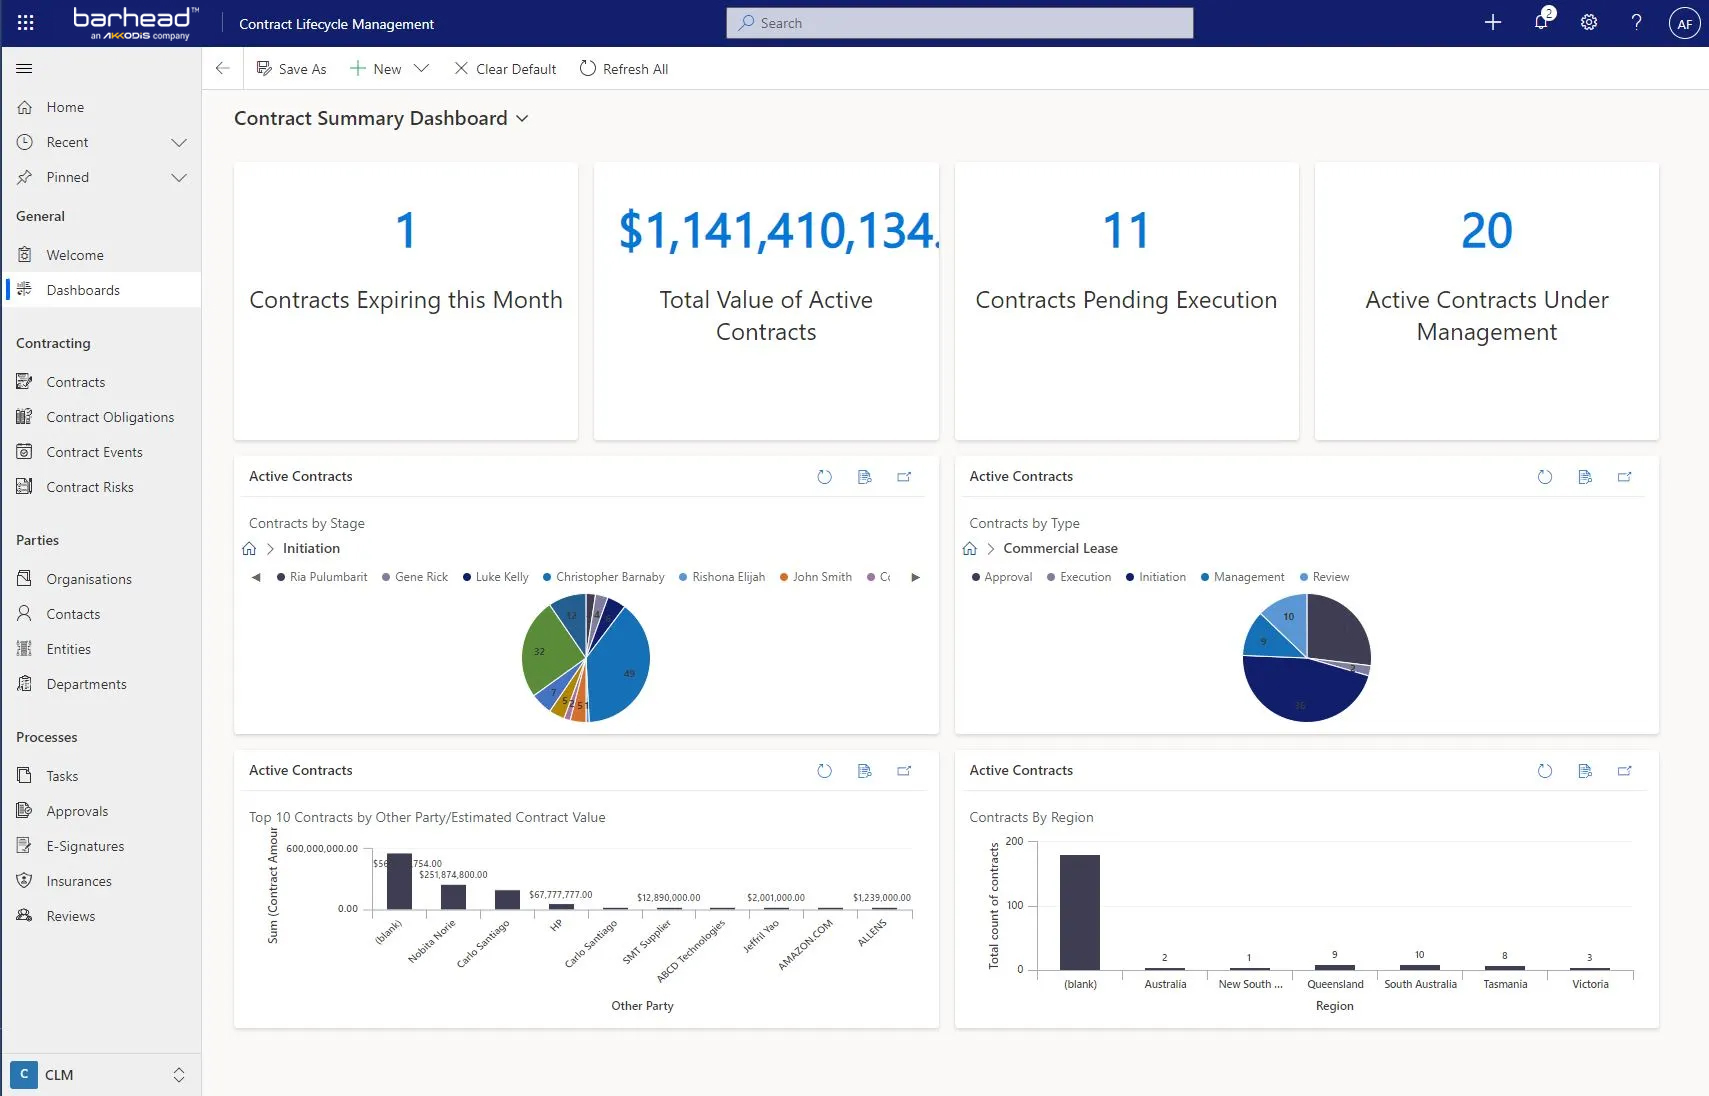View records for Contracts by Type chart

tap(1584, 477)
